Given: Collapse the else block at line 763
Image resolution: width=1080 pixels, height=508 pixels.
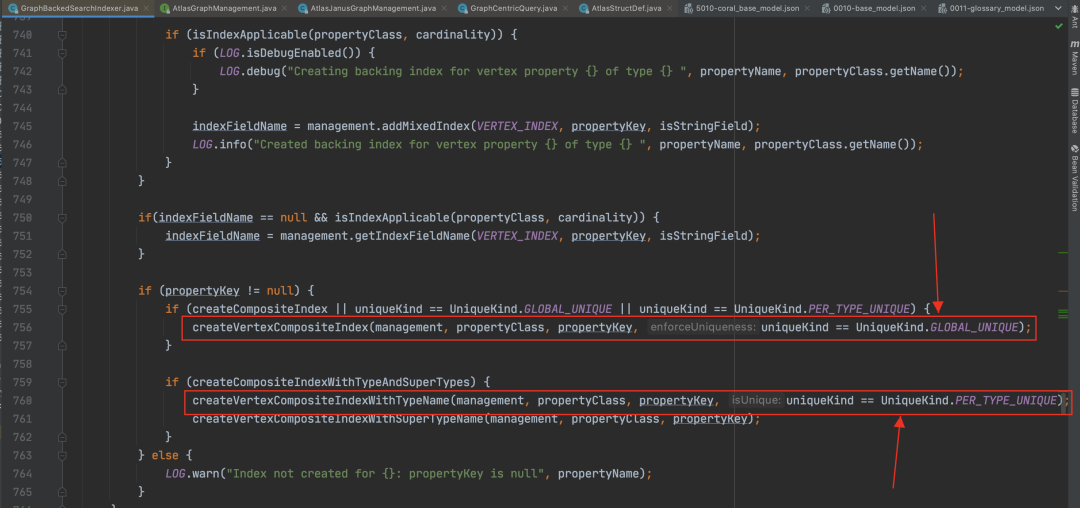Looking at the screenshot, I should coord(62,455).
